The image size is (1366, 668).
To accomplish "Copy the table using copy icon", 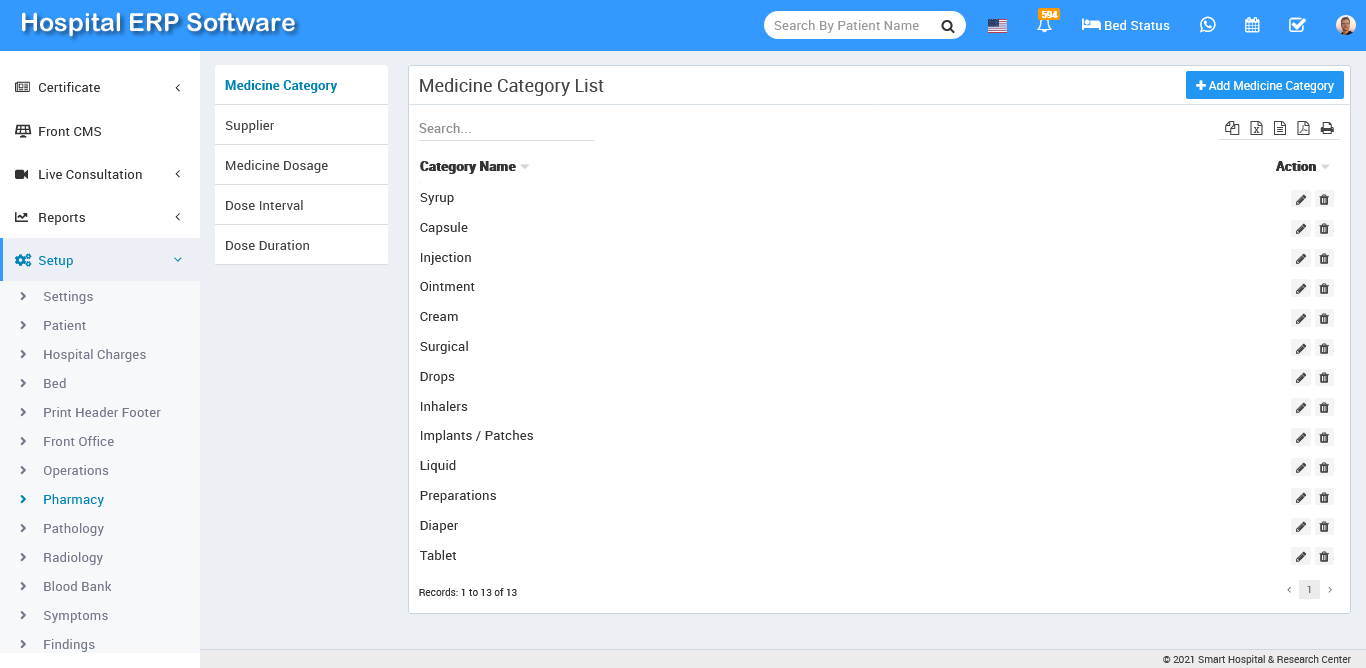I will coord(1232,128).
